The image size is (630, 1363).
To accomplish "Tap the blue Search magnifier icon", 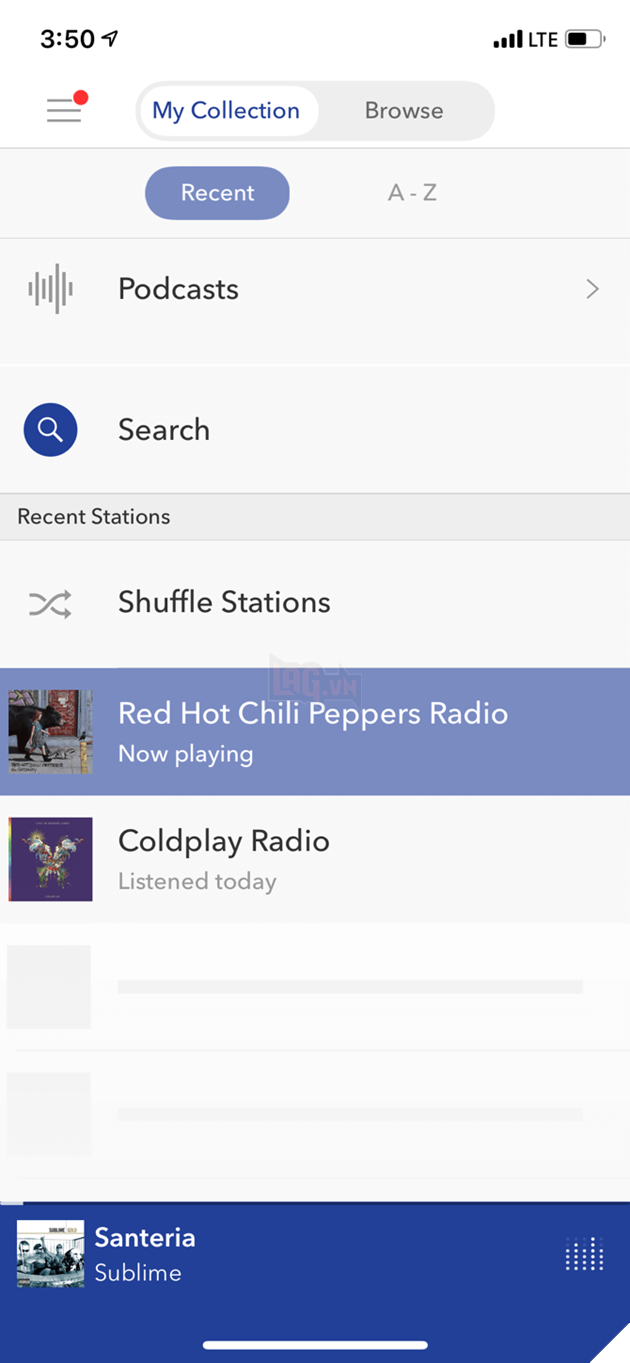I will (50, 430).
